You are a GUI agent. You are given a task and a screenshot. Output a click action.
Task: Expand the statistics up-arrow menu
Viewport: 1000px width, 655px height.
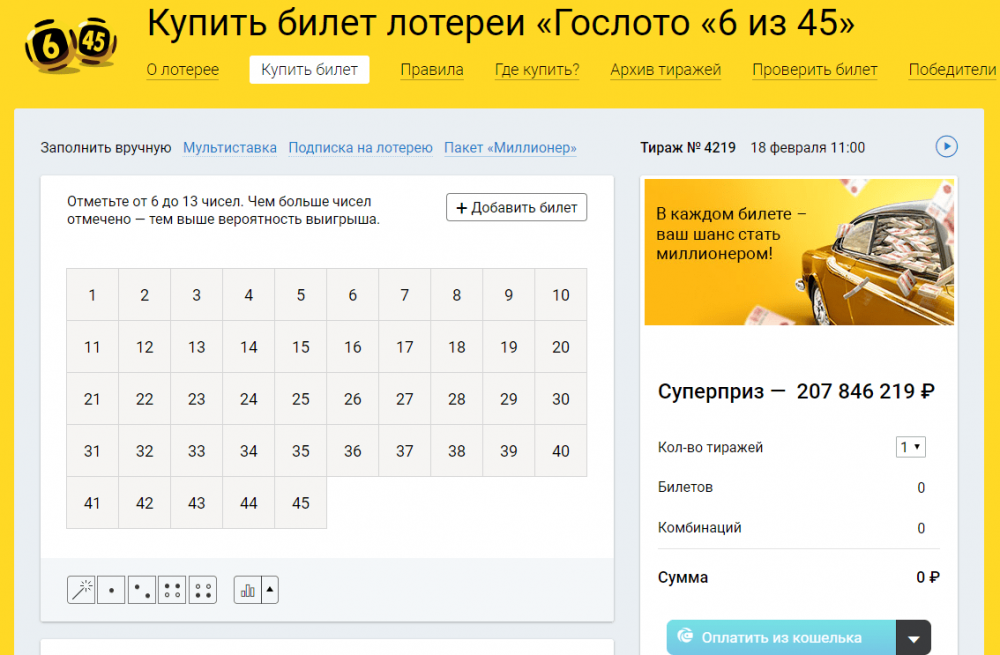(270, 590)
